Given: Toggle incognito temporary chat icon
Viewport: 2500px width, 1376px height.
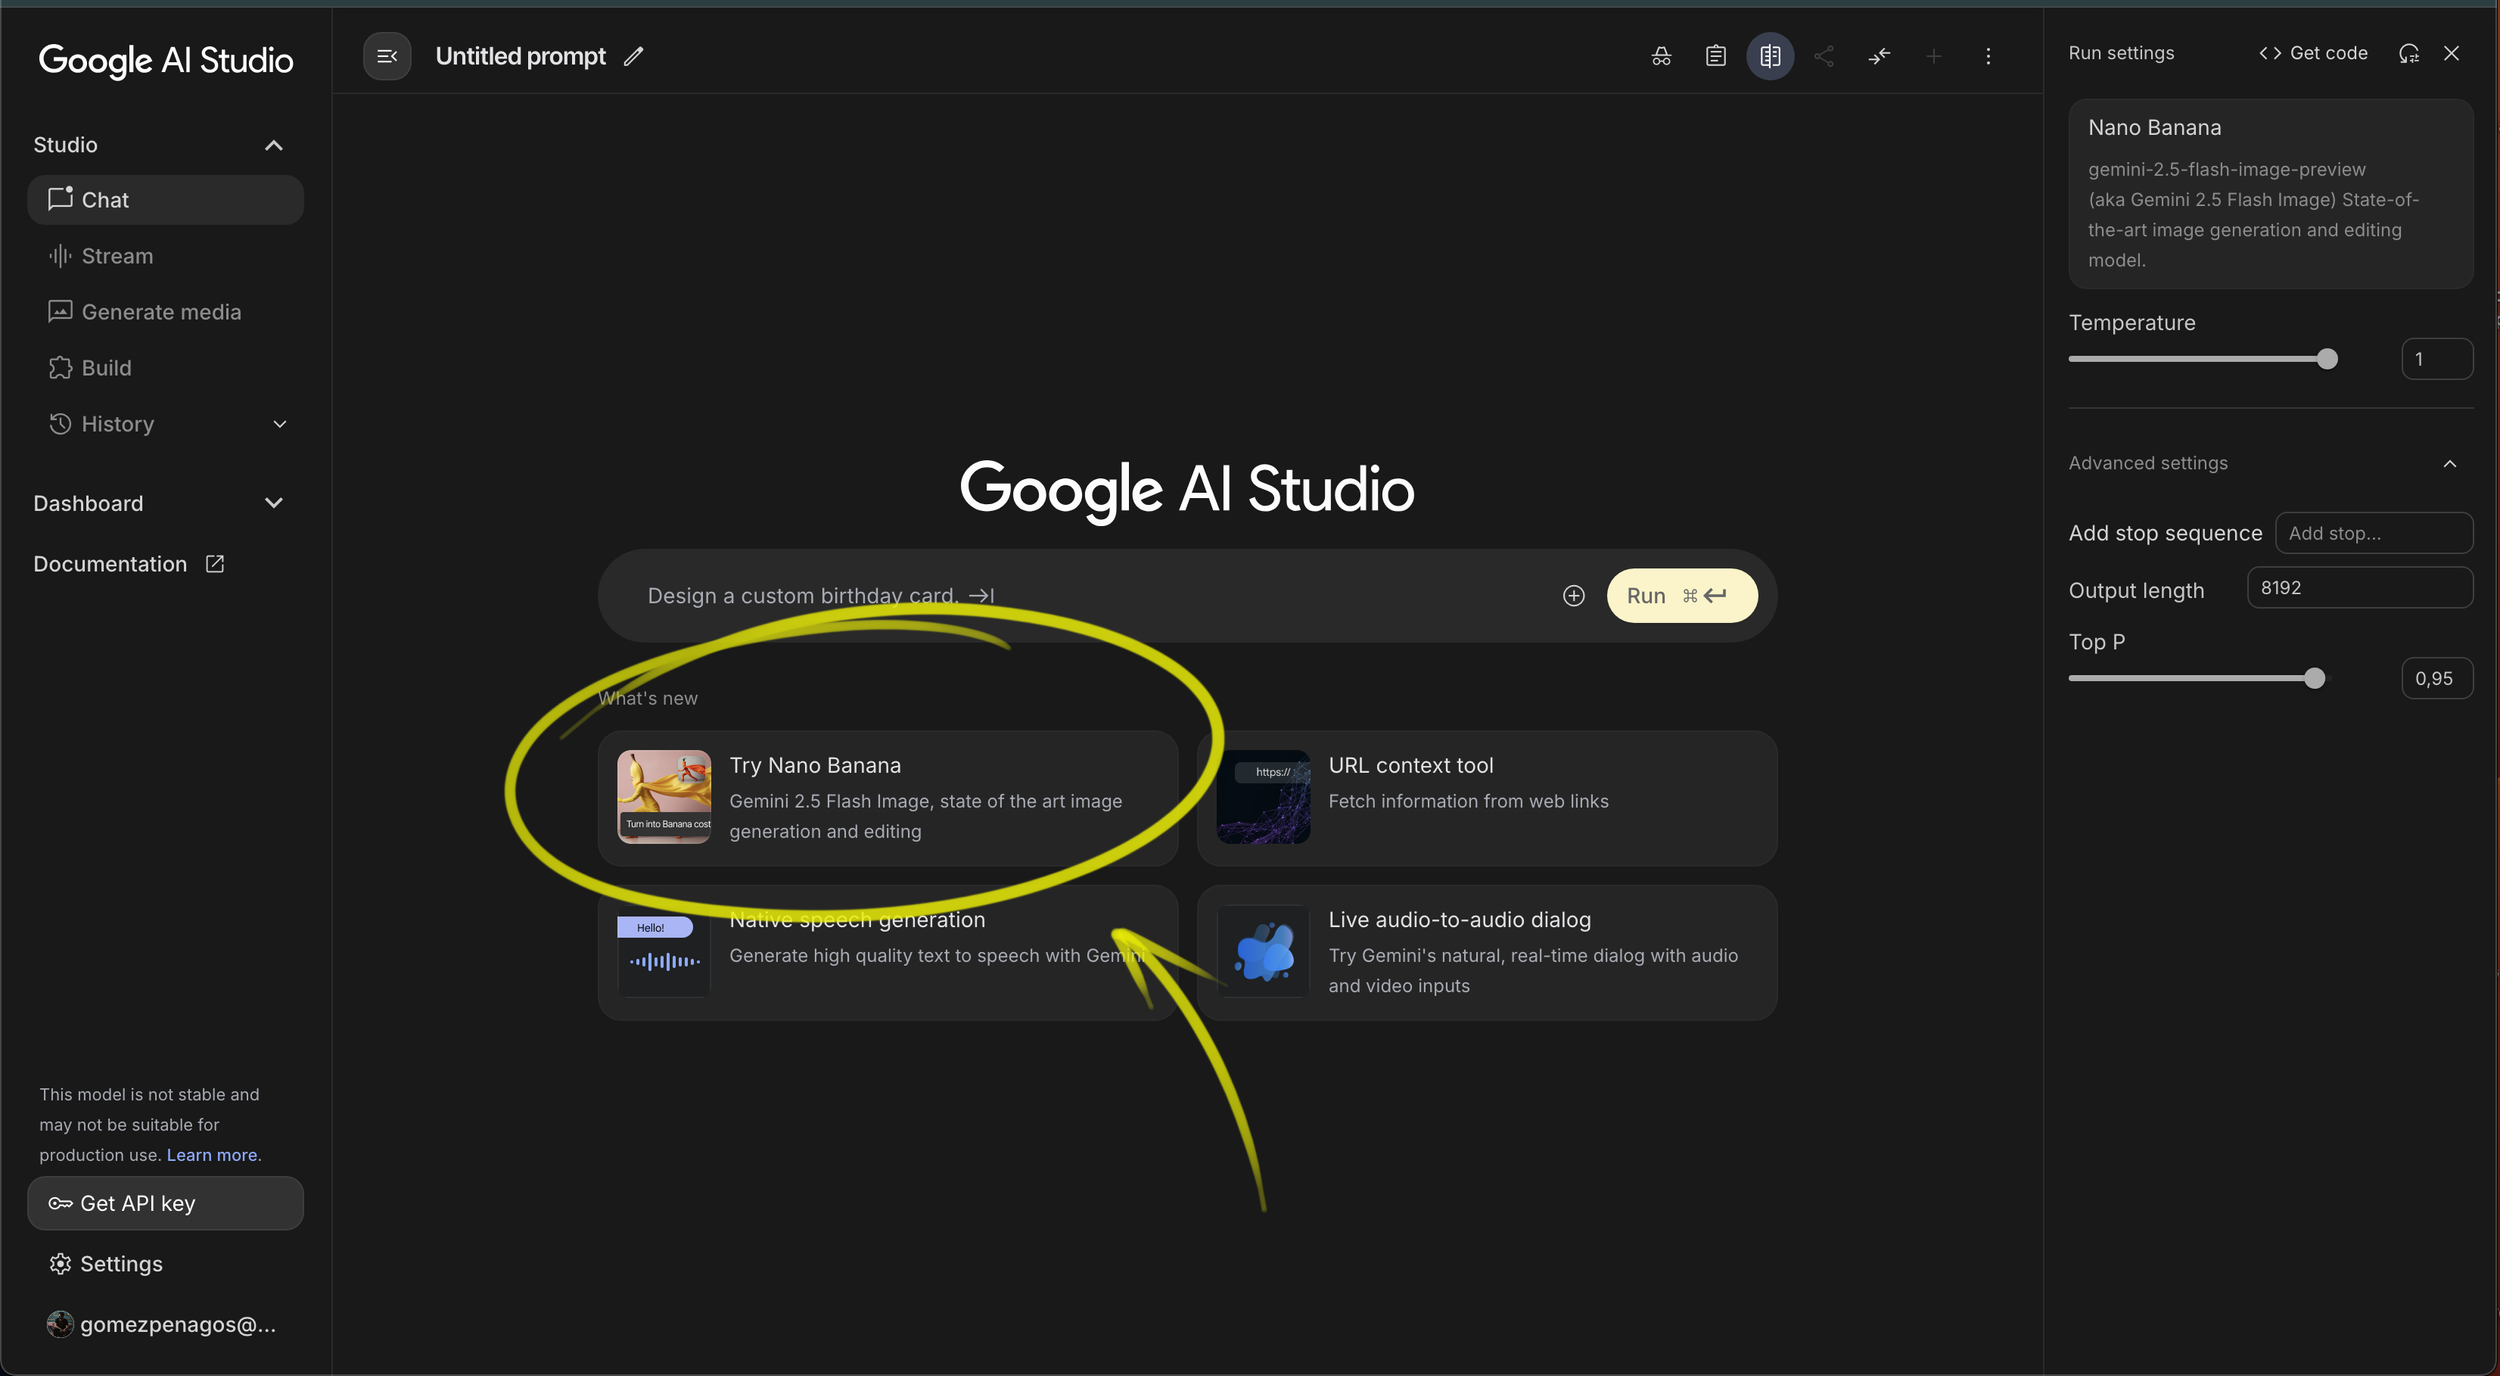Looking at the screenshot, I should click(x=1661, y=56).
